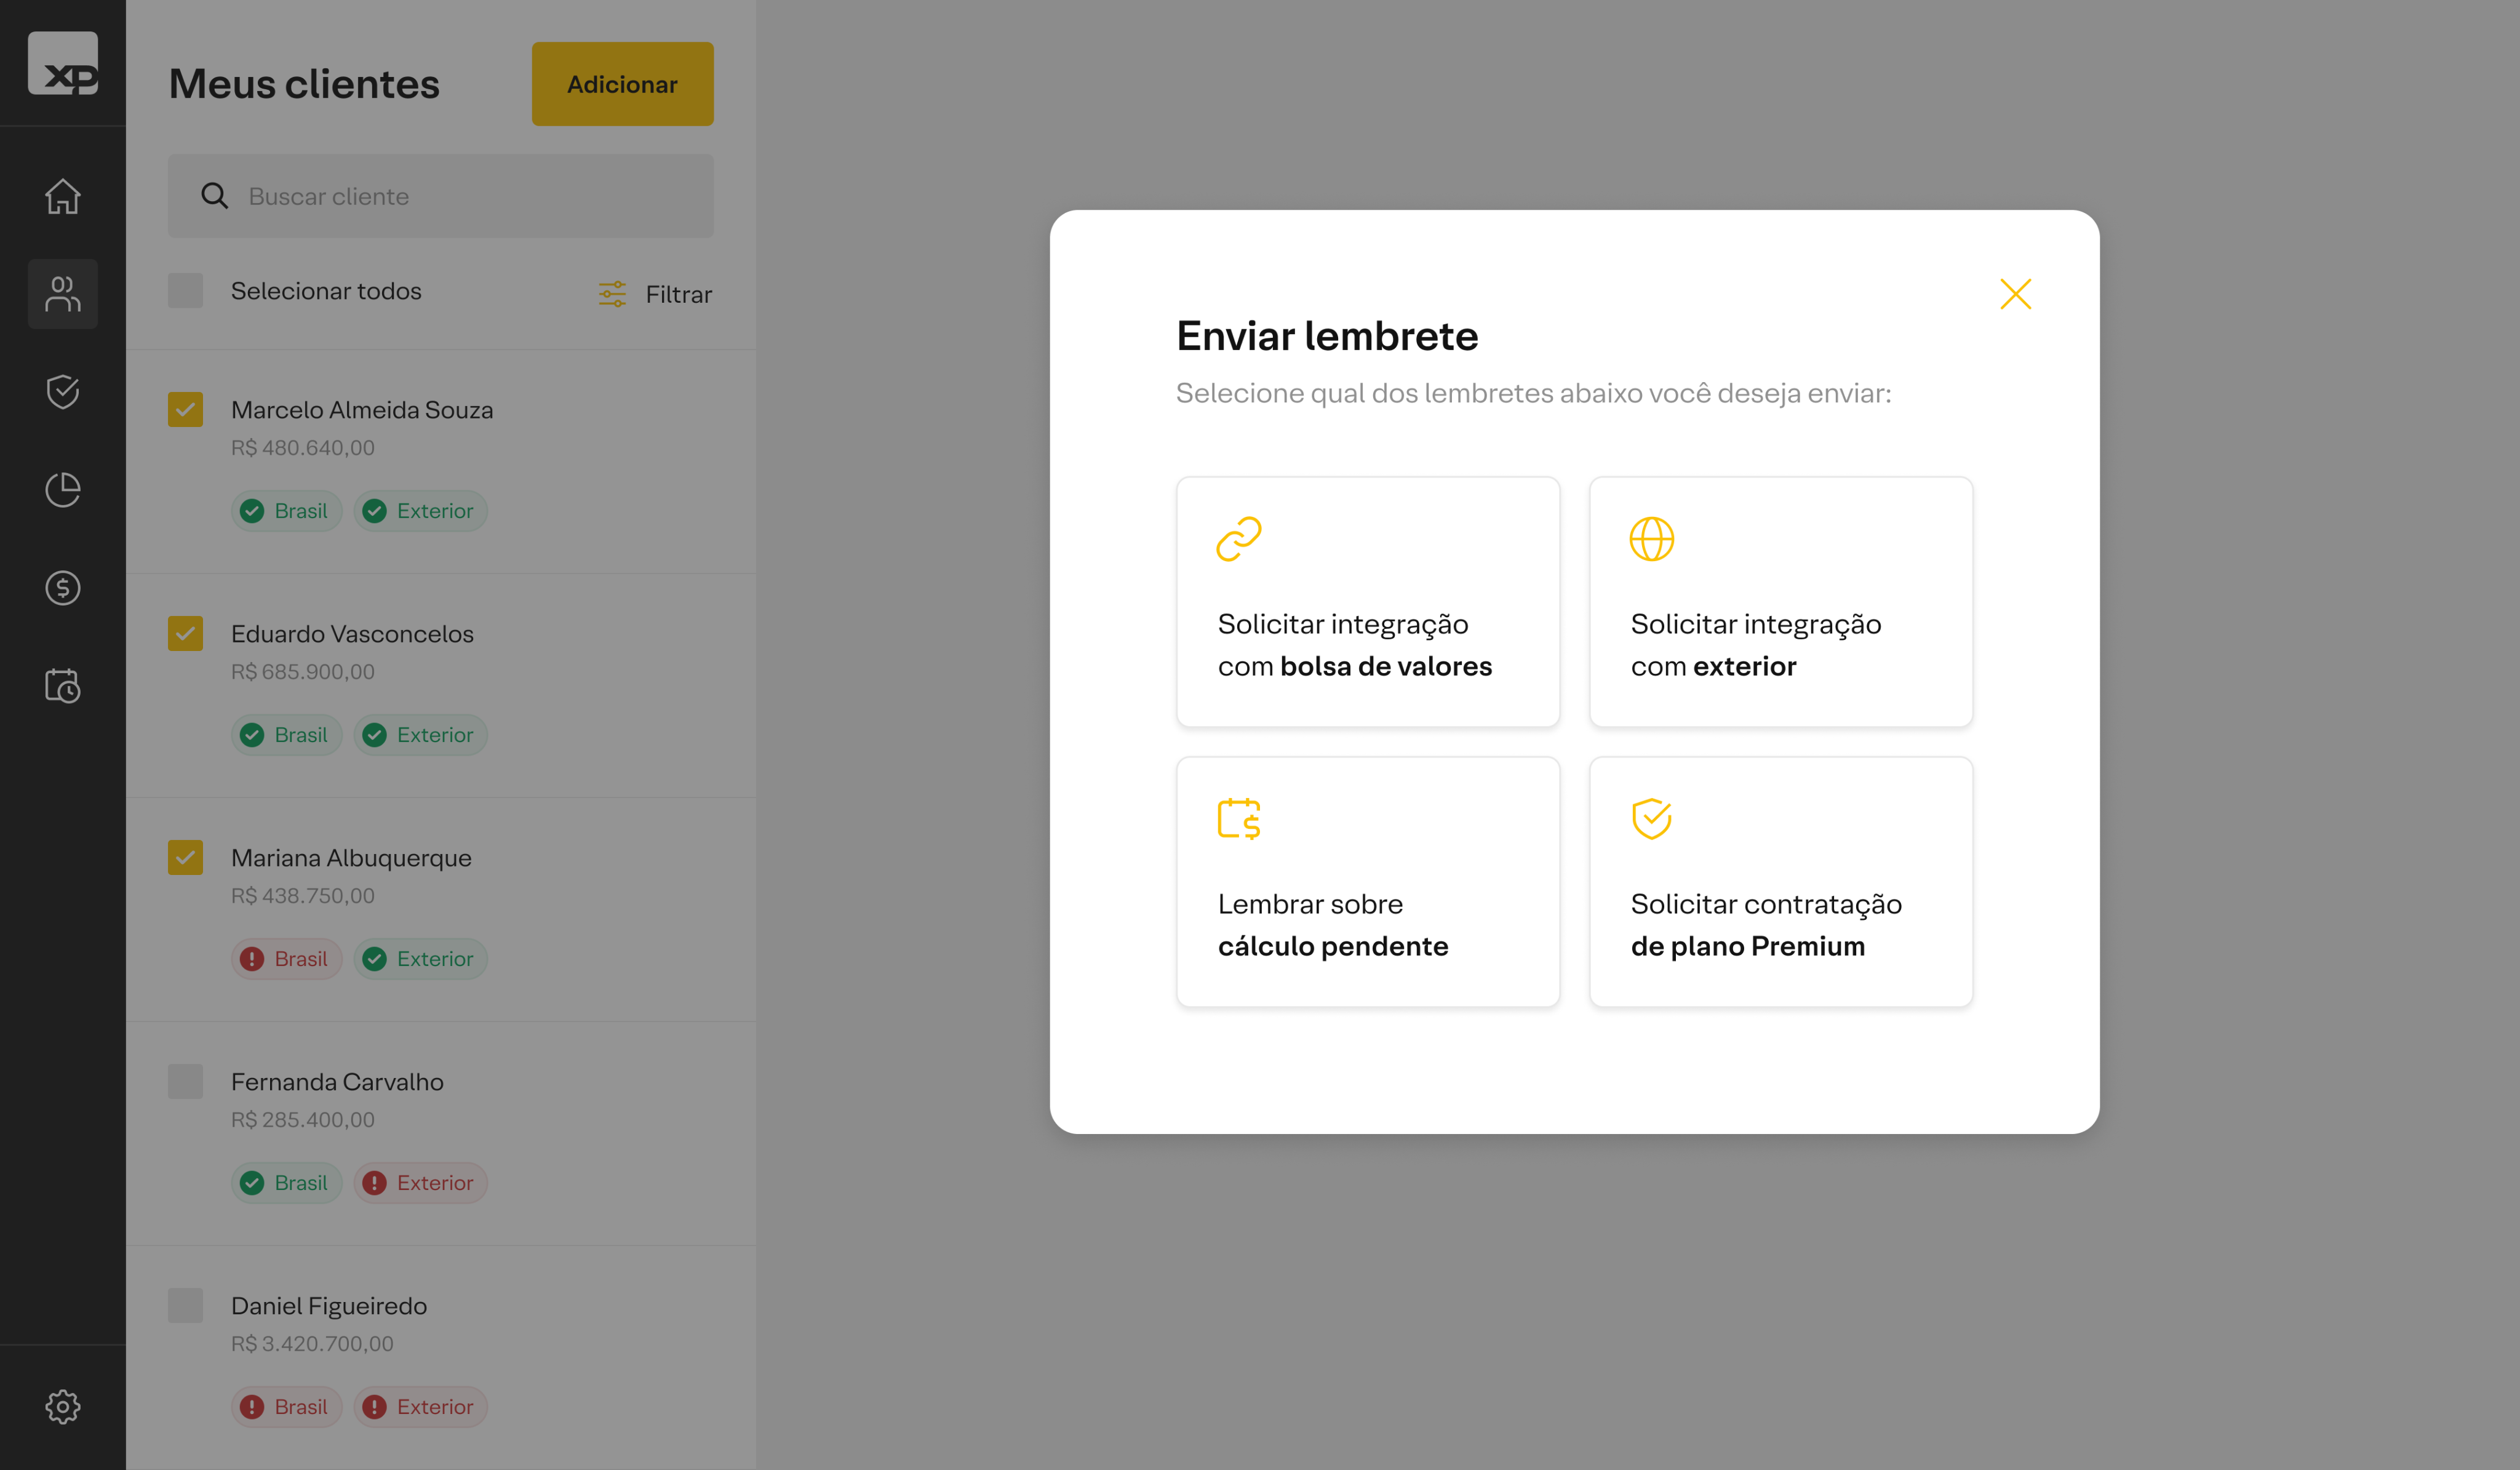Click the Adicionar button
The height and width of the screenshot is (1470, 2520).
point(622,84)
